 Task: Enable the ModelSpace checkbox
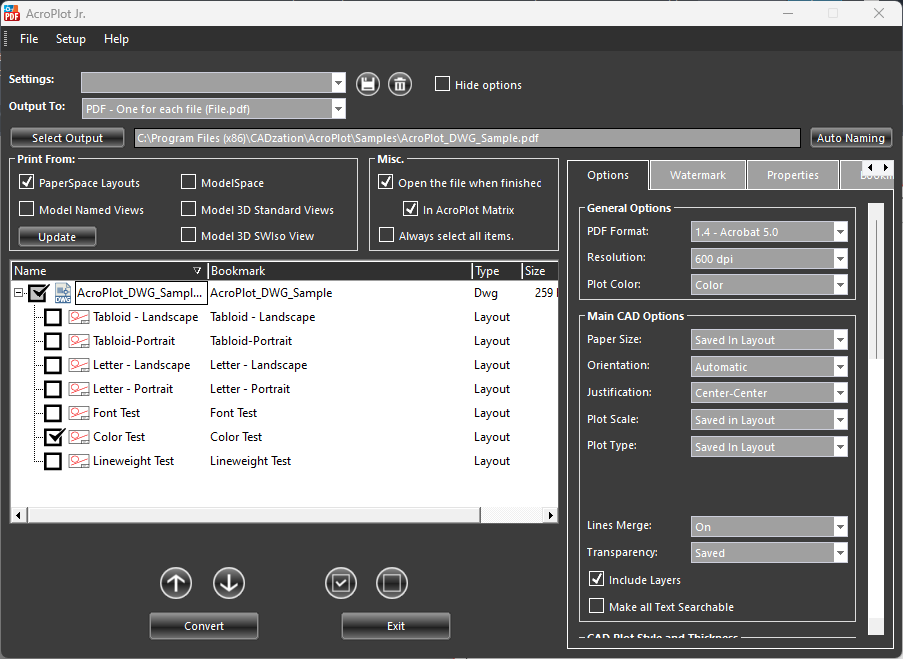click(188, 182)
